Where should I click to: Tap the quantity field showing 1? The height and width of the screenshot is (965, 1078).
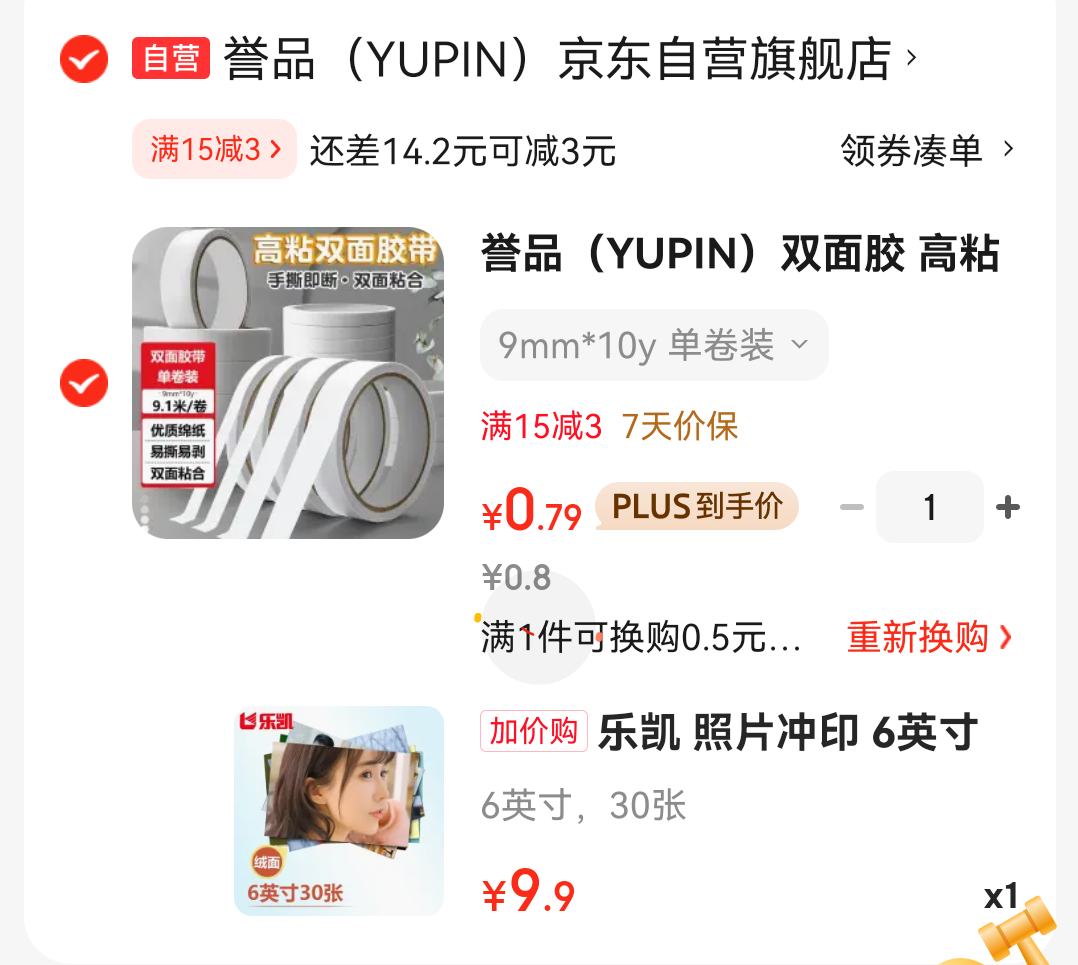click(x=930, y=507)
